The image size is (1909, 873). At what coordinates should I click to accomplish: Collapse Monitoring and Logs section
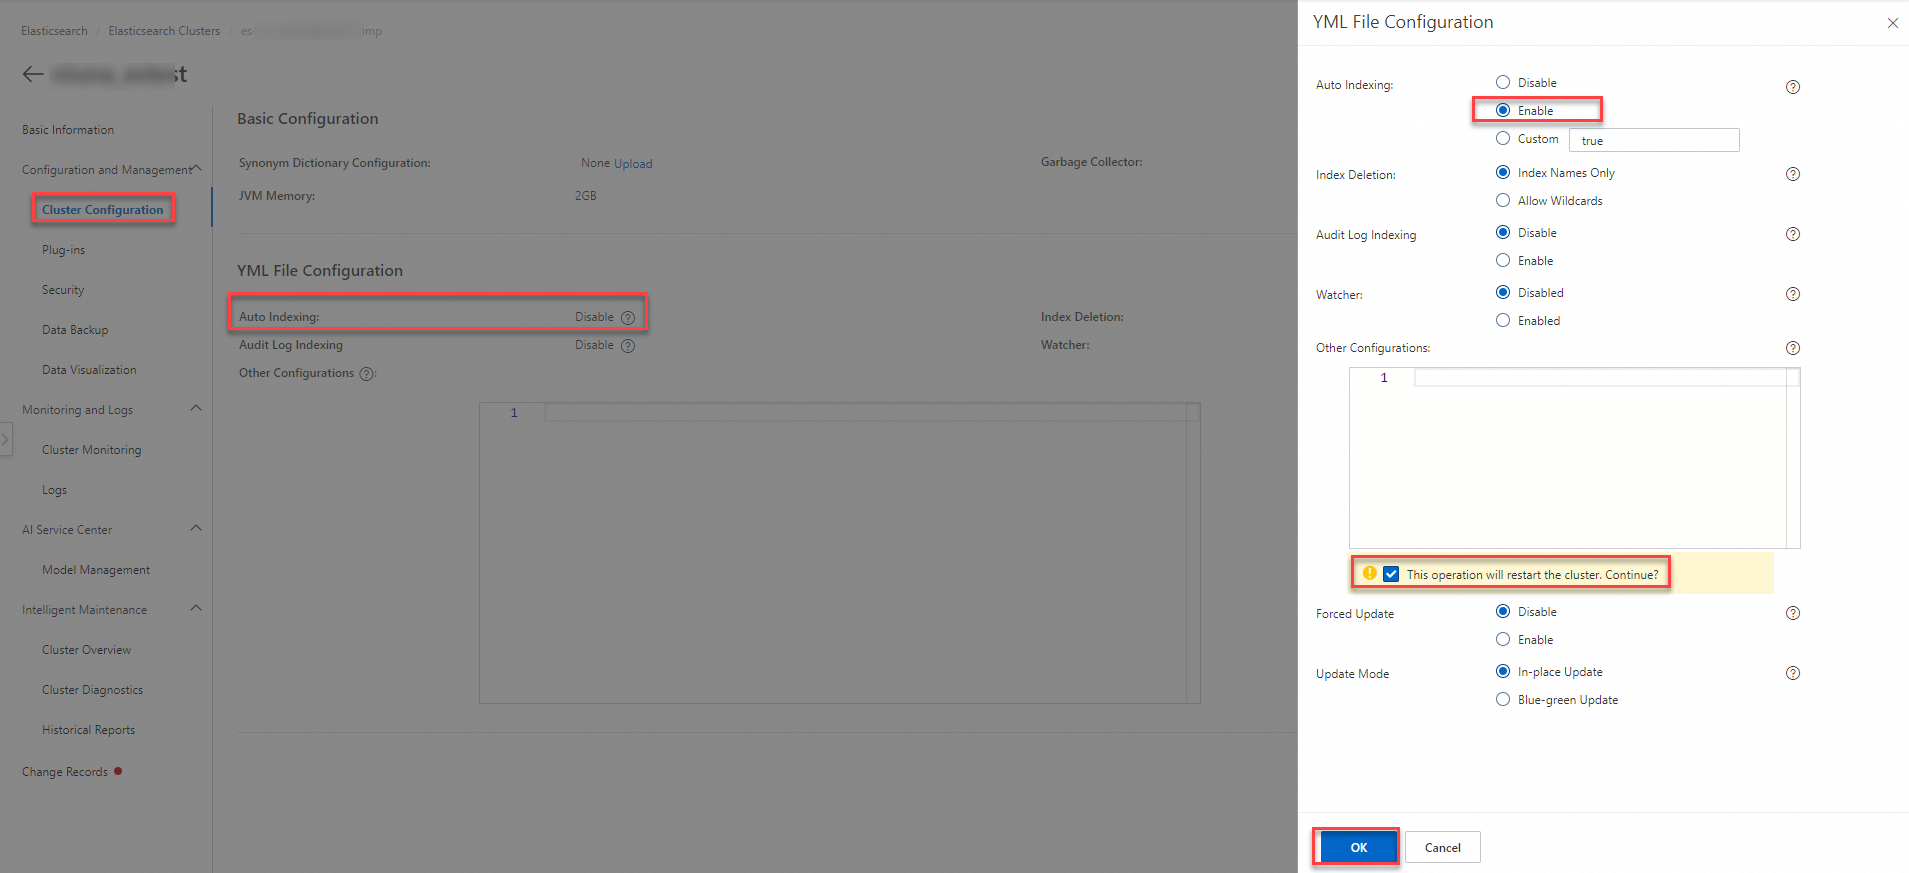coord(196,408)
